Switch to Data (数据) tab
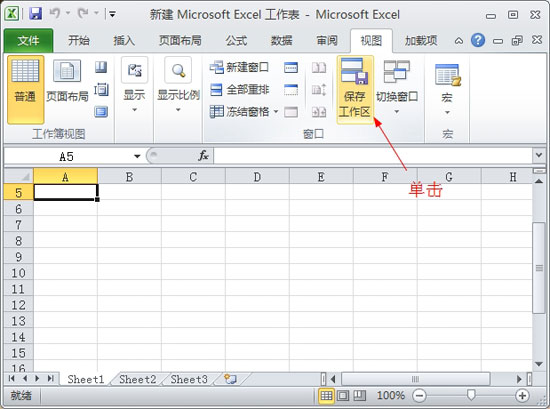Image resolution: width=550 pixels, height=409 pixels. [x=282, y=41]
